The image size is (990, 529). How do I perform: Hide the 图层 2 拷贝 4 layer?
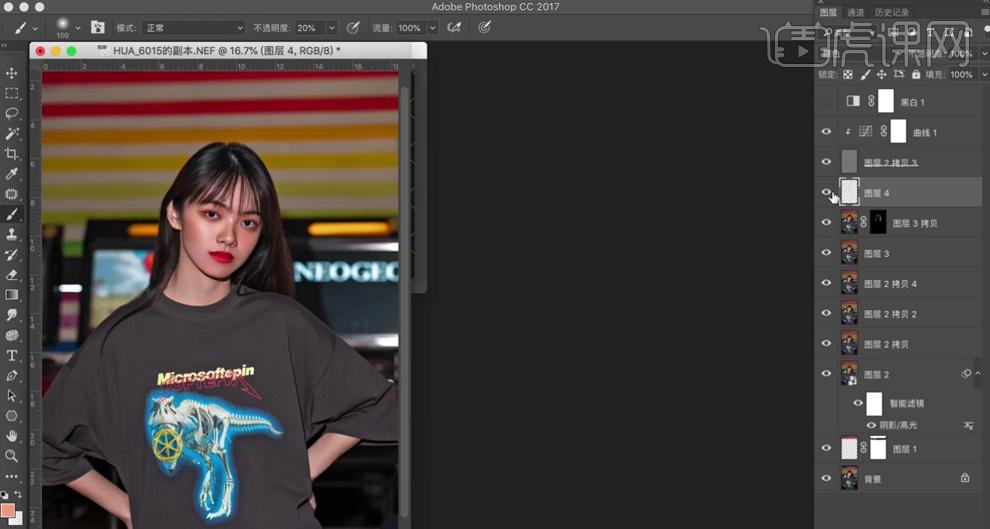tap(826, 283)
